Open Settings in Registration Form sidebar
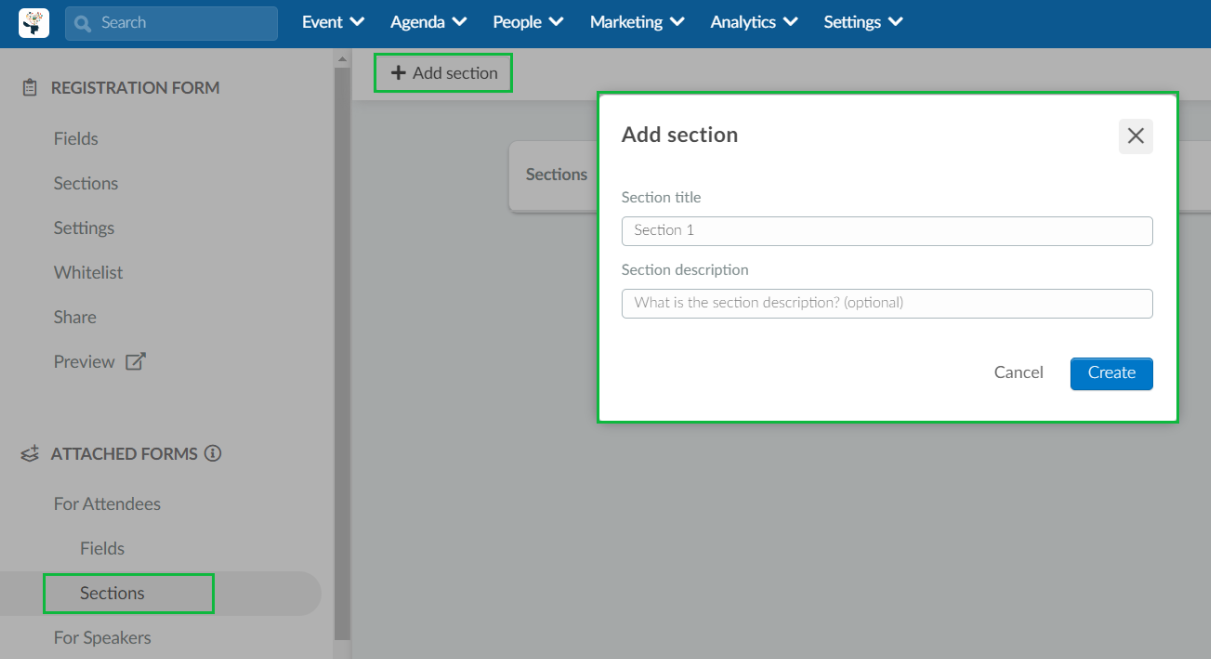This screenshot has height=659, width=1211. coord(84,228)
